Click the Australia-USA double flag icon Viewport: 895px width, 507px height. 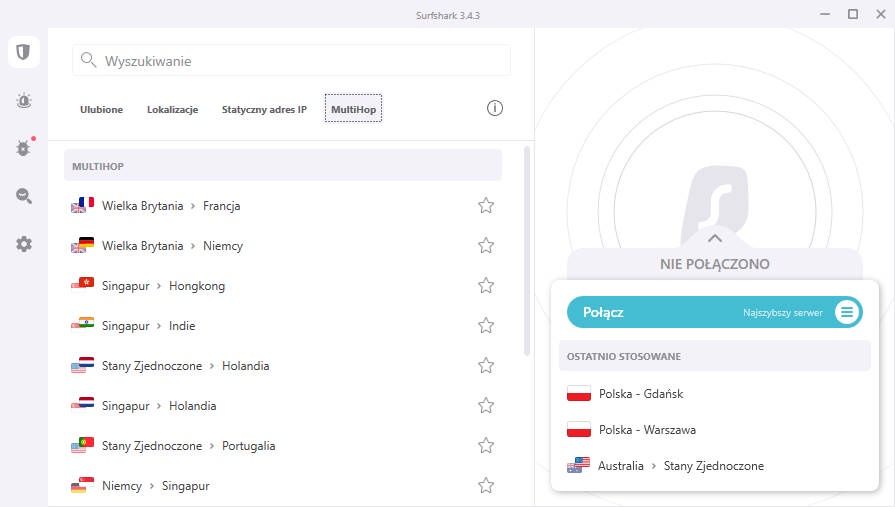click(x=578, y=465)
